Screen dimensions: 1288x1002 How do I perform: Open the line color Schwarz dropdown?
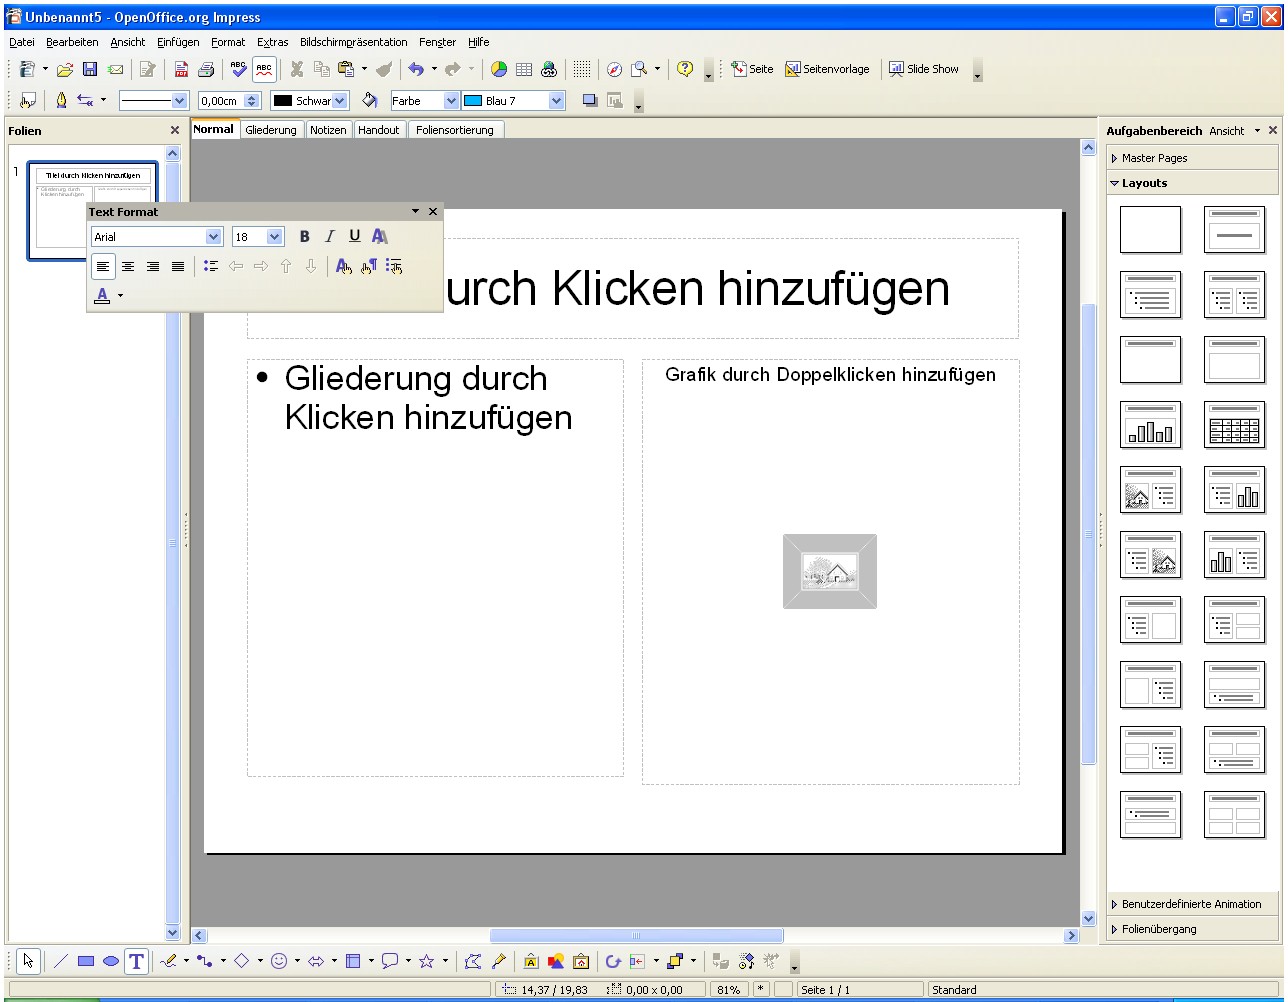[x=340, y=100]
